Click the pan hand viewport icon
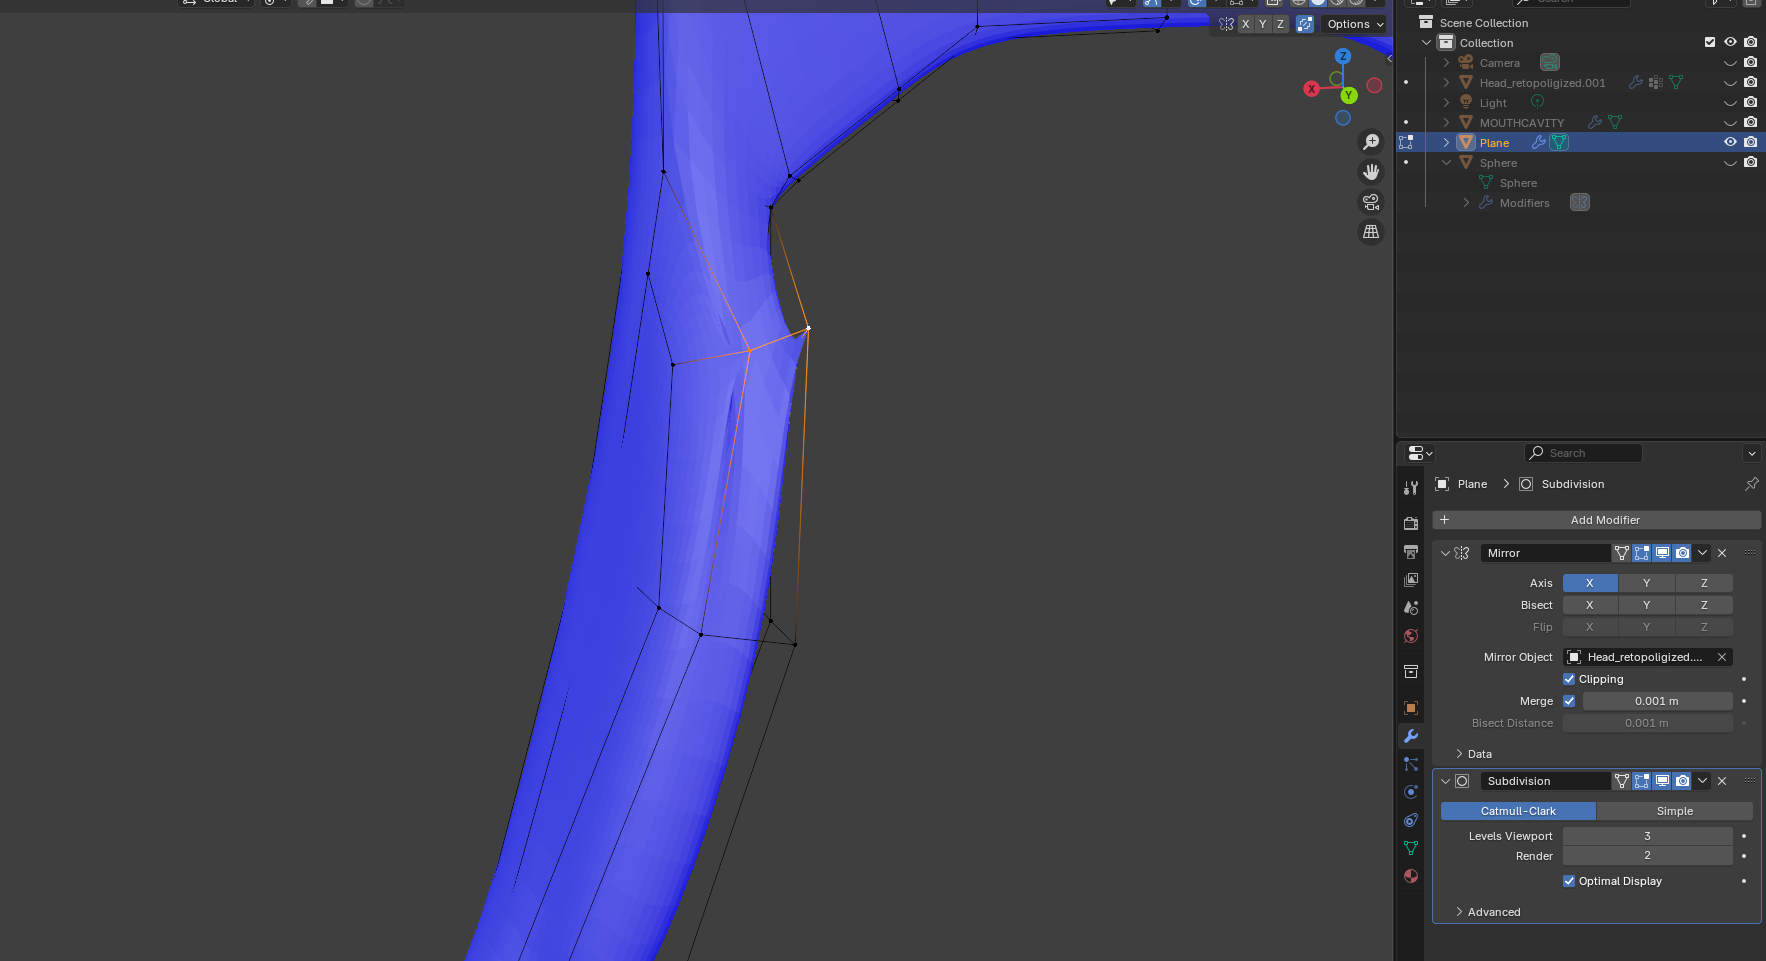 coord(1371,172)
